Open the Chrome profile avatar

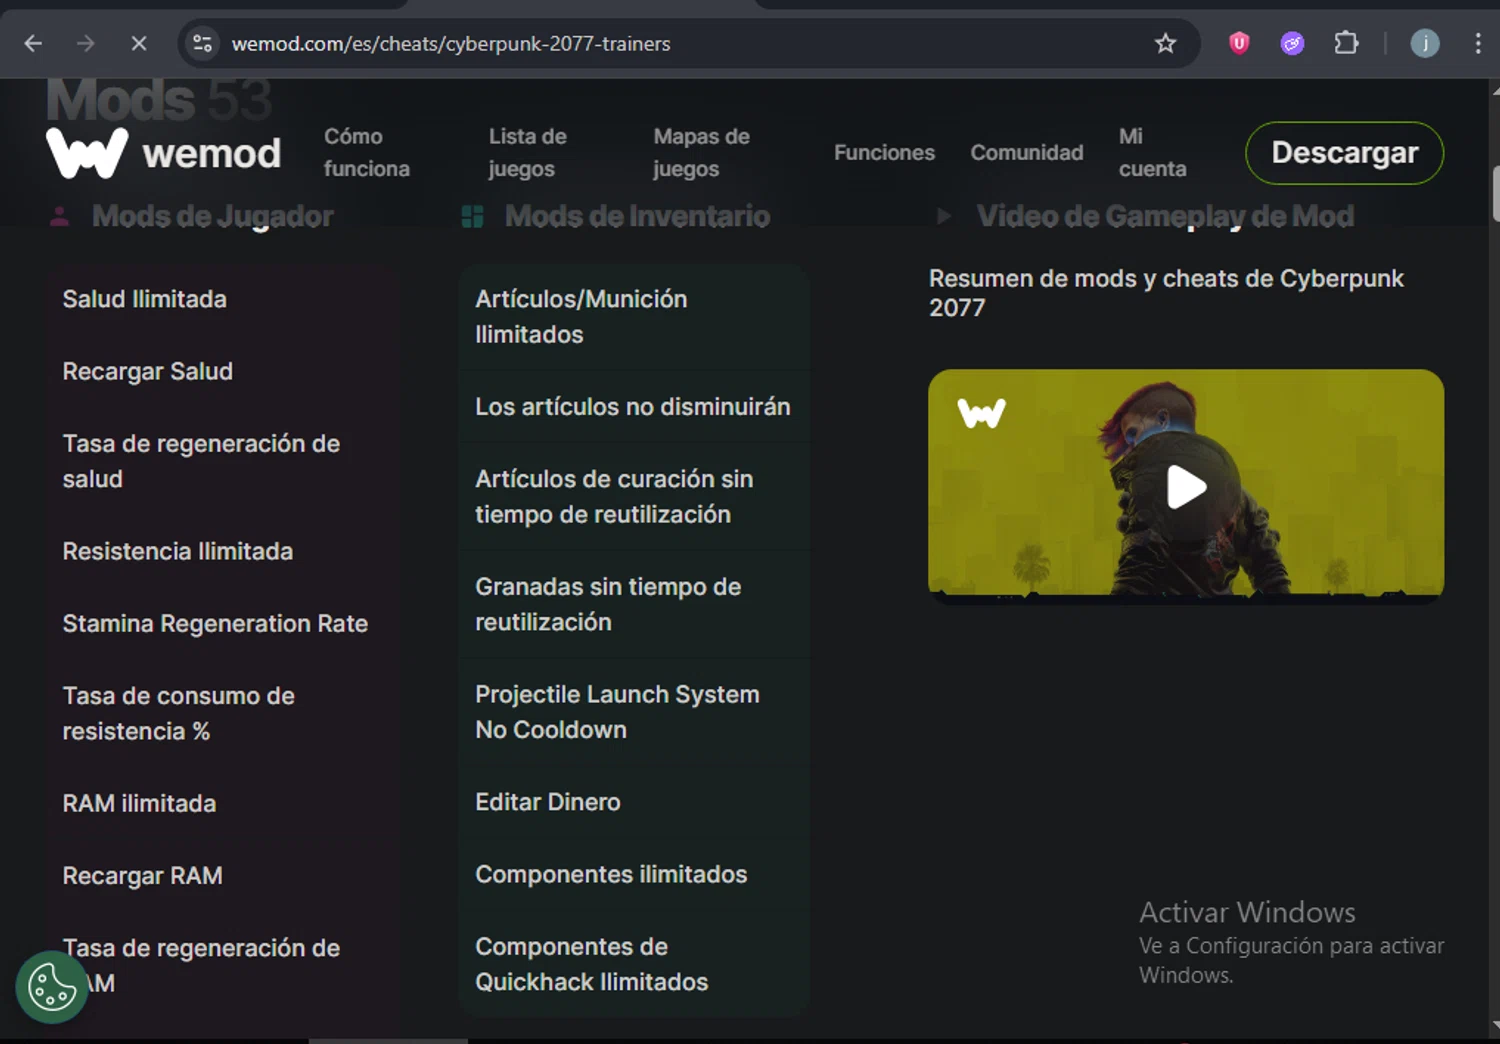point(1425,43)
